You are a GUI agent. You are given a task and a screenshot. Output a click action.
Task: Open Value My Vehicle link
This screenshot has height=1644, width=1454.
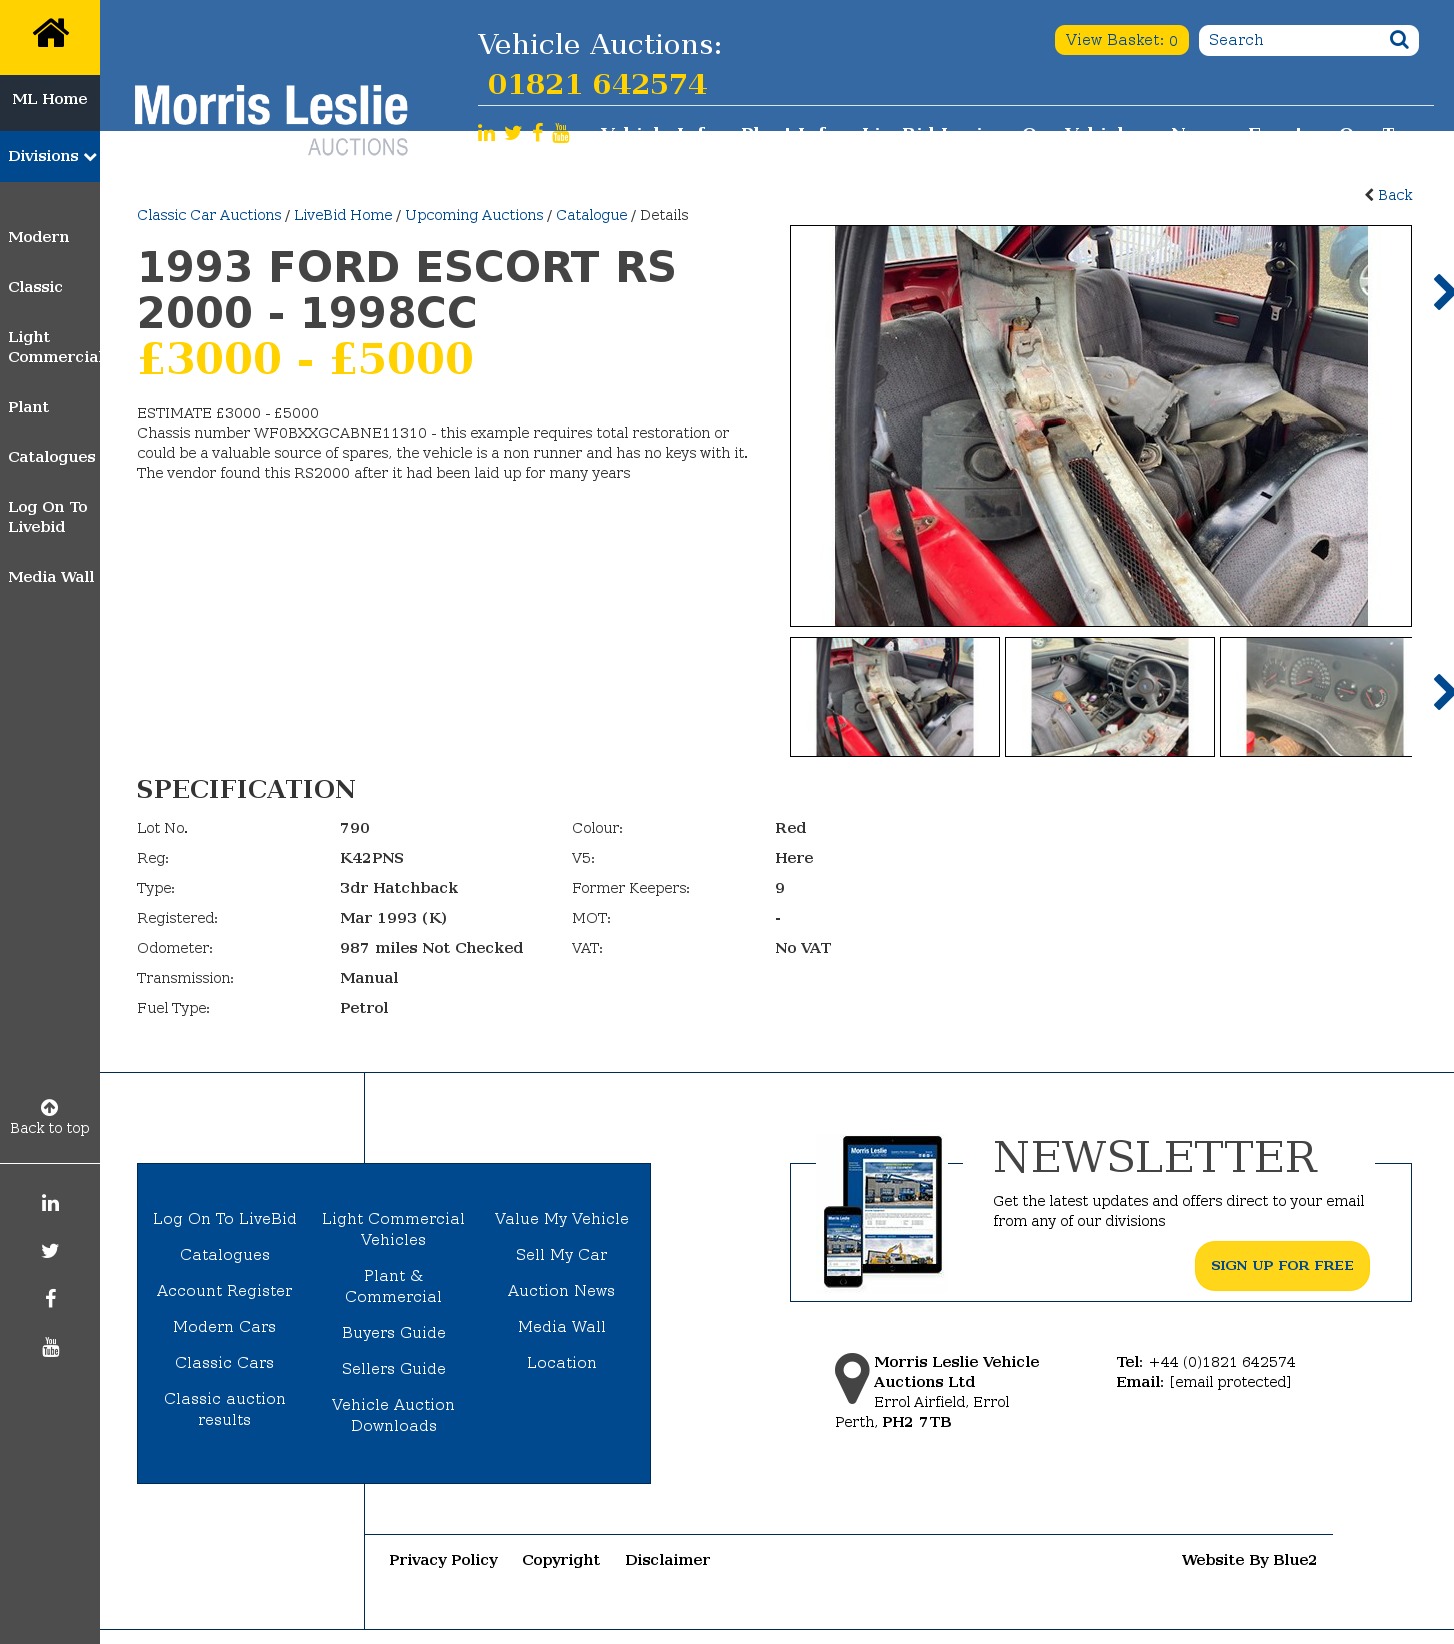(x=562, y=1219)
